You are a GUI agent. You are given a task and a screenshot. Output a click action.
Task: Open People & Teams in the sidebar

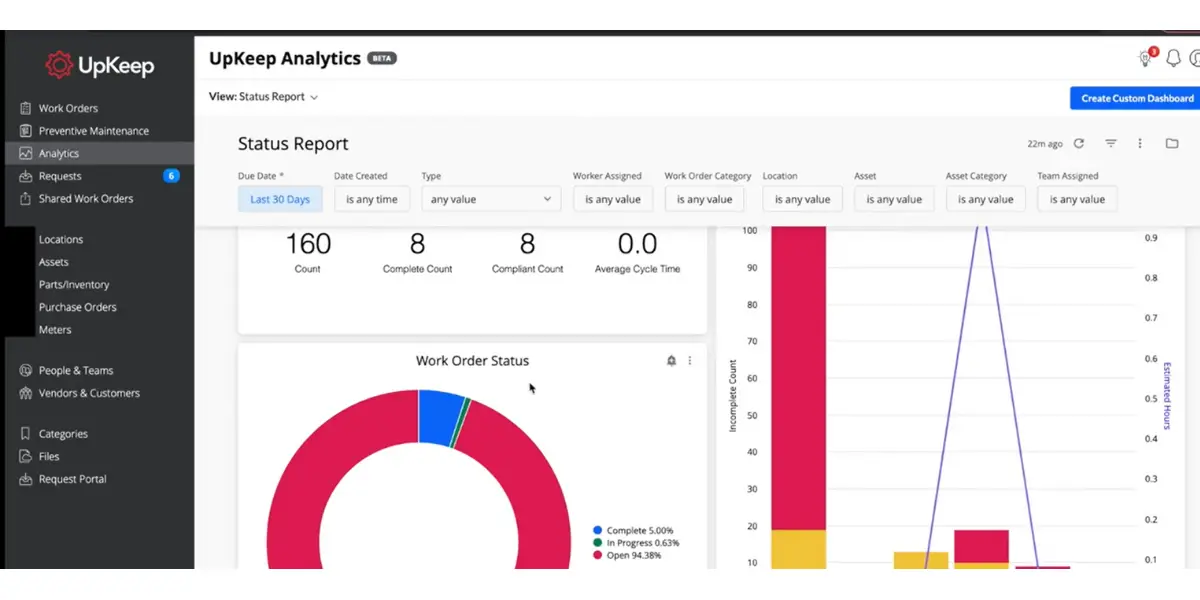pyautogui.click(x=76, y=371)
